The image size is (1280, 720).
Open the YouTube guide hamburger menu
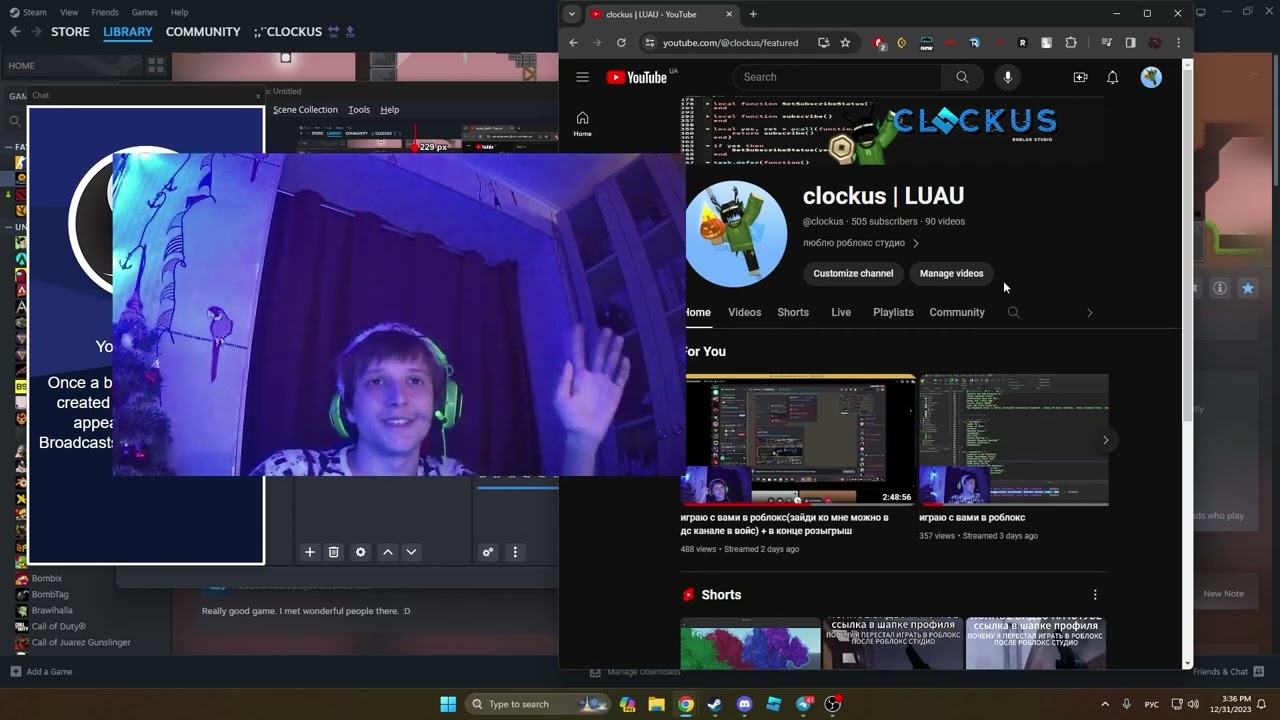[582, 77]
